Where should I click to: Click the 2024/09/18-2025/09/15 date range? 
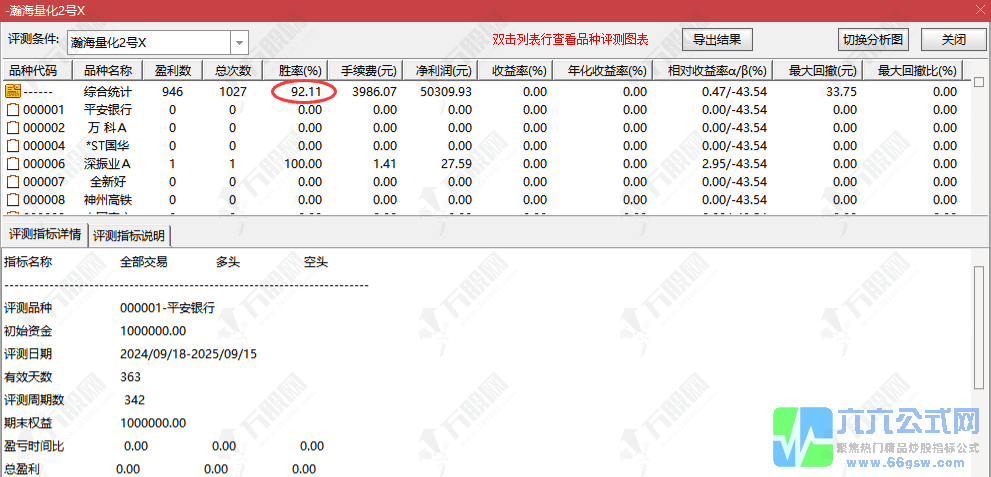[188, 354]
